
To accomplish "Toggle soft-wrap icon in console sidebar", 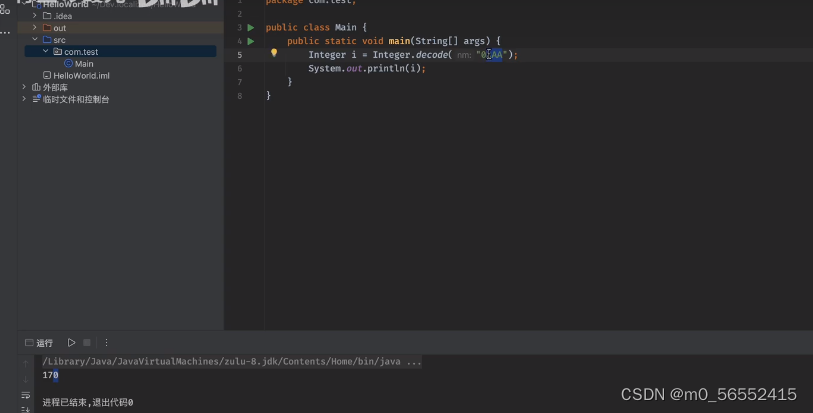I will point(25,395).
